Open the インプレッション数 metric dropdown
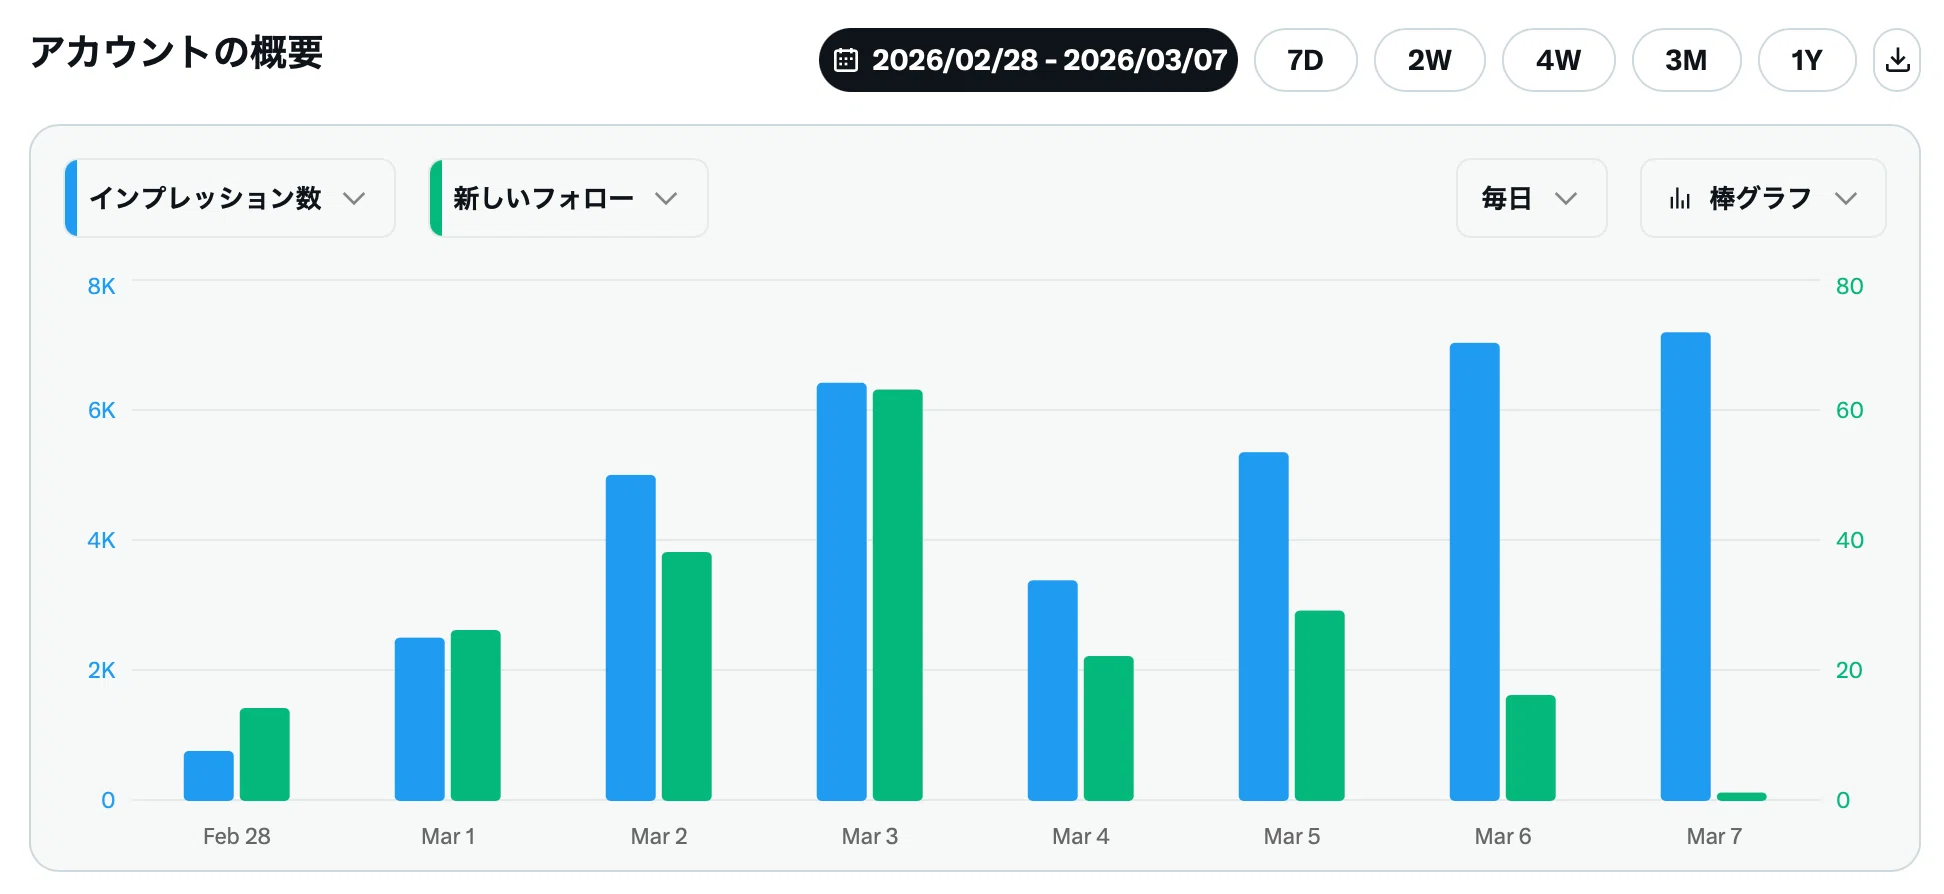This screenshot has width=1944, height=894. [x=230, y=198]
